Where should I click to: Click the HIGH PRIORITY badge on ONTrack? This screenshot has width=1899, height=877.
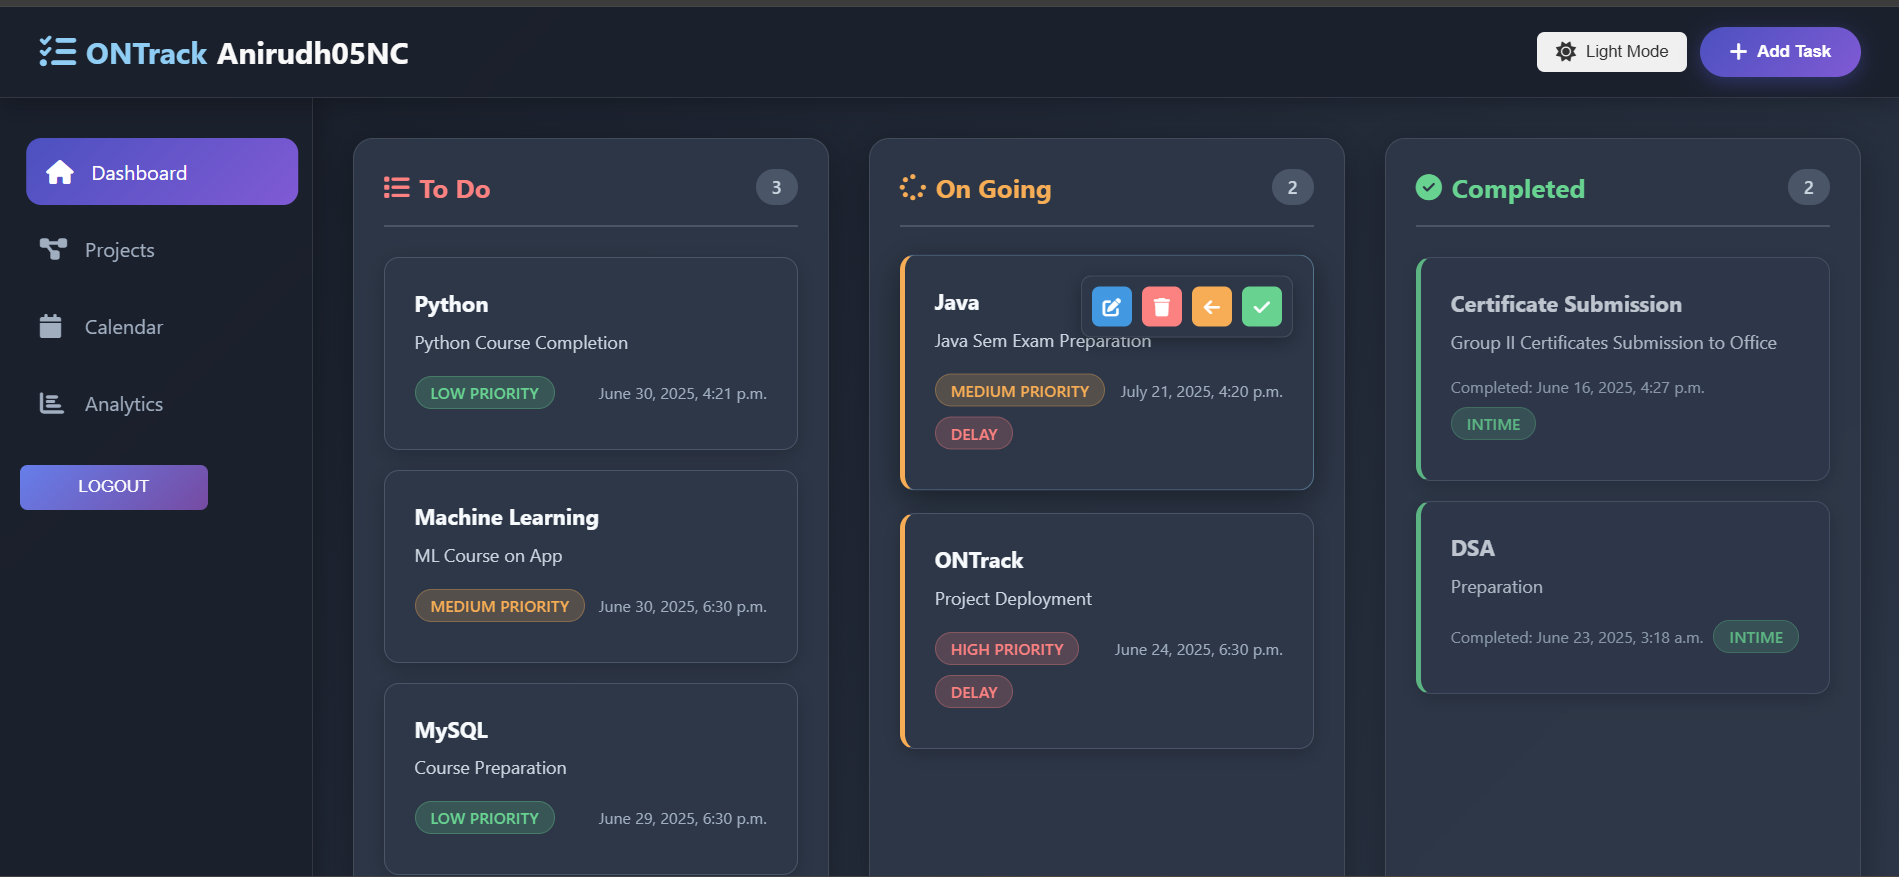[1006, 649]
